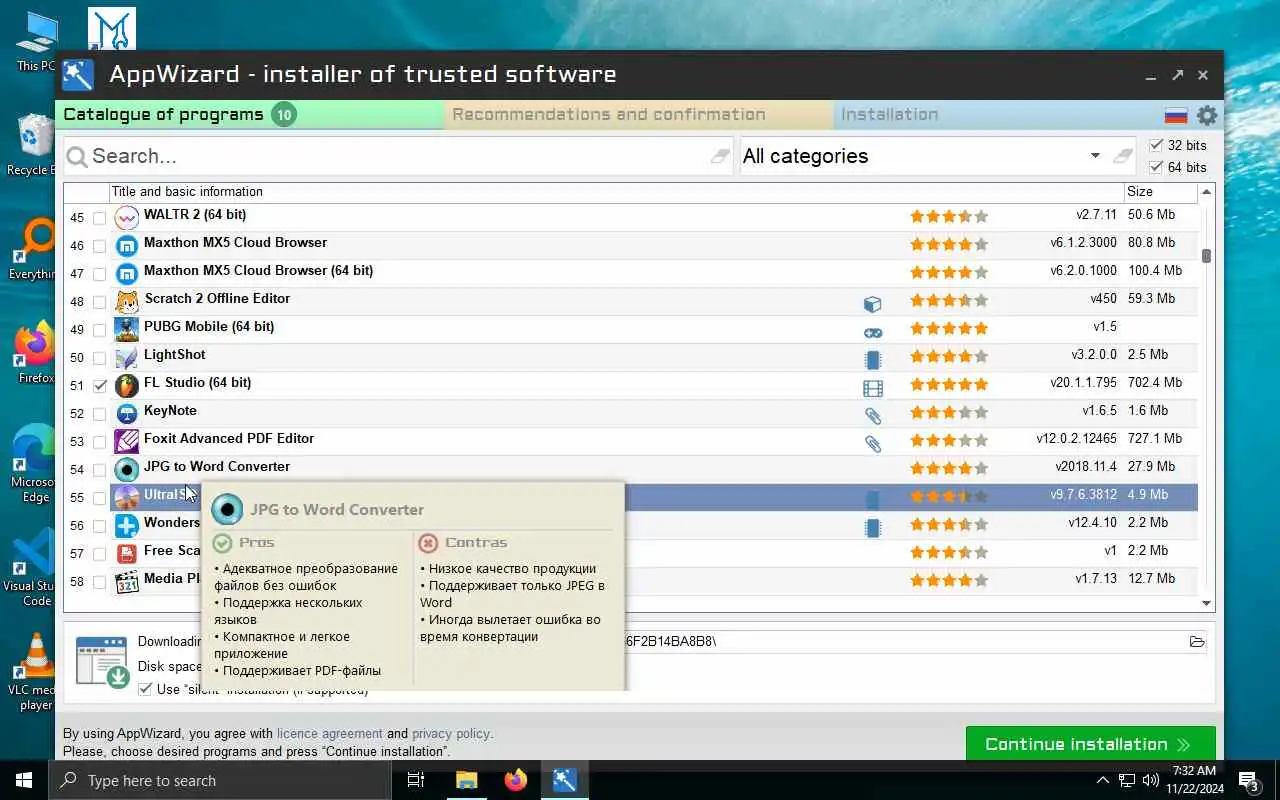Click the AppWizard taskbar button
Viewport: 1280px width, 800px height.
564,780
